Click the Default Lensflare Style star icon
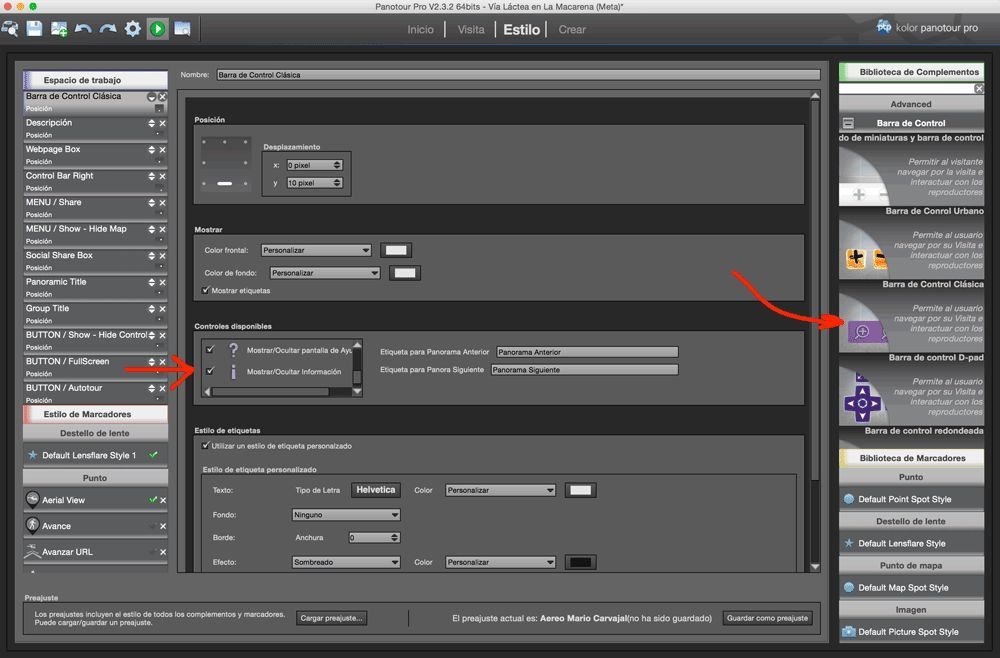 (x=849, y=543)
